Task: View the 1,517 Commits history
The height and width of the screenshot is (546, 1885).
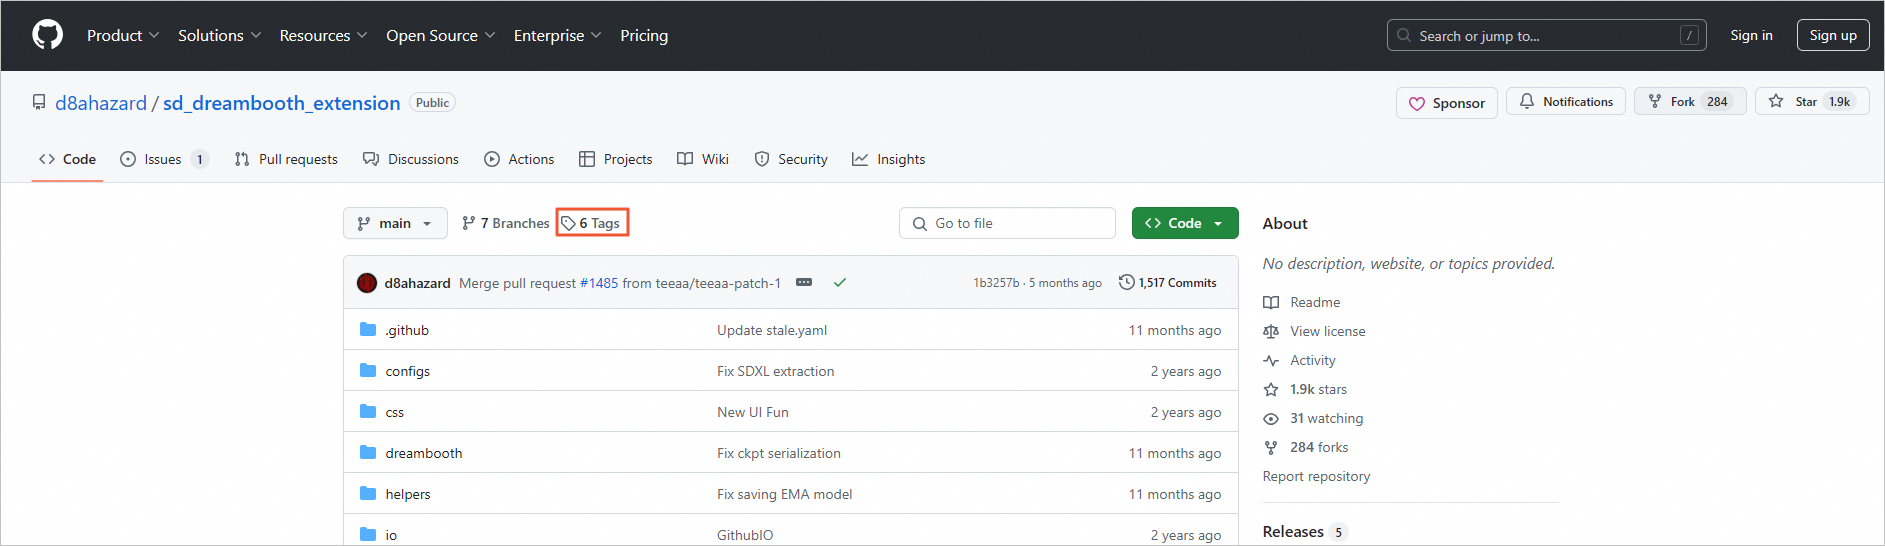Action: [1167, 283]
